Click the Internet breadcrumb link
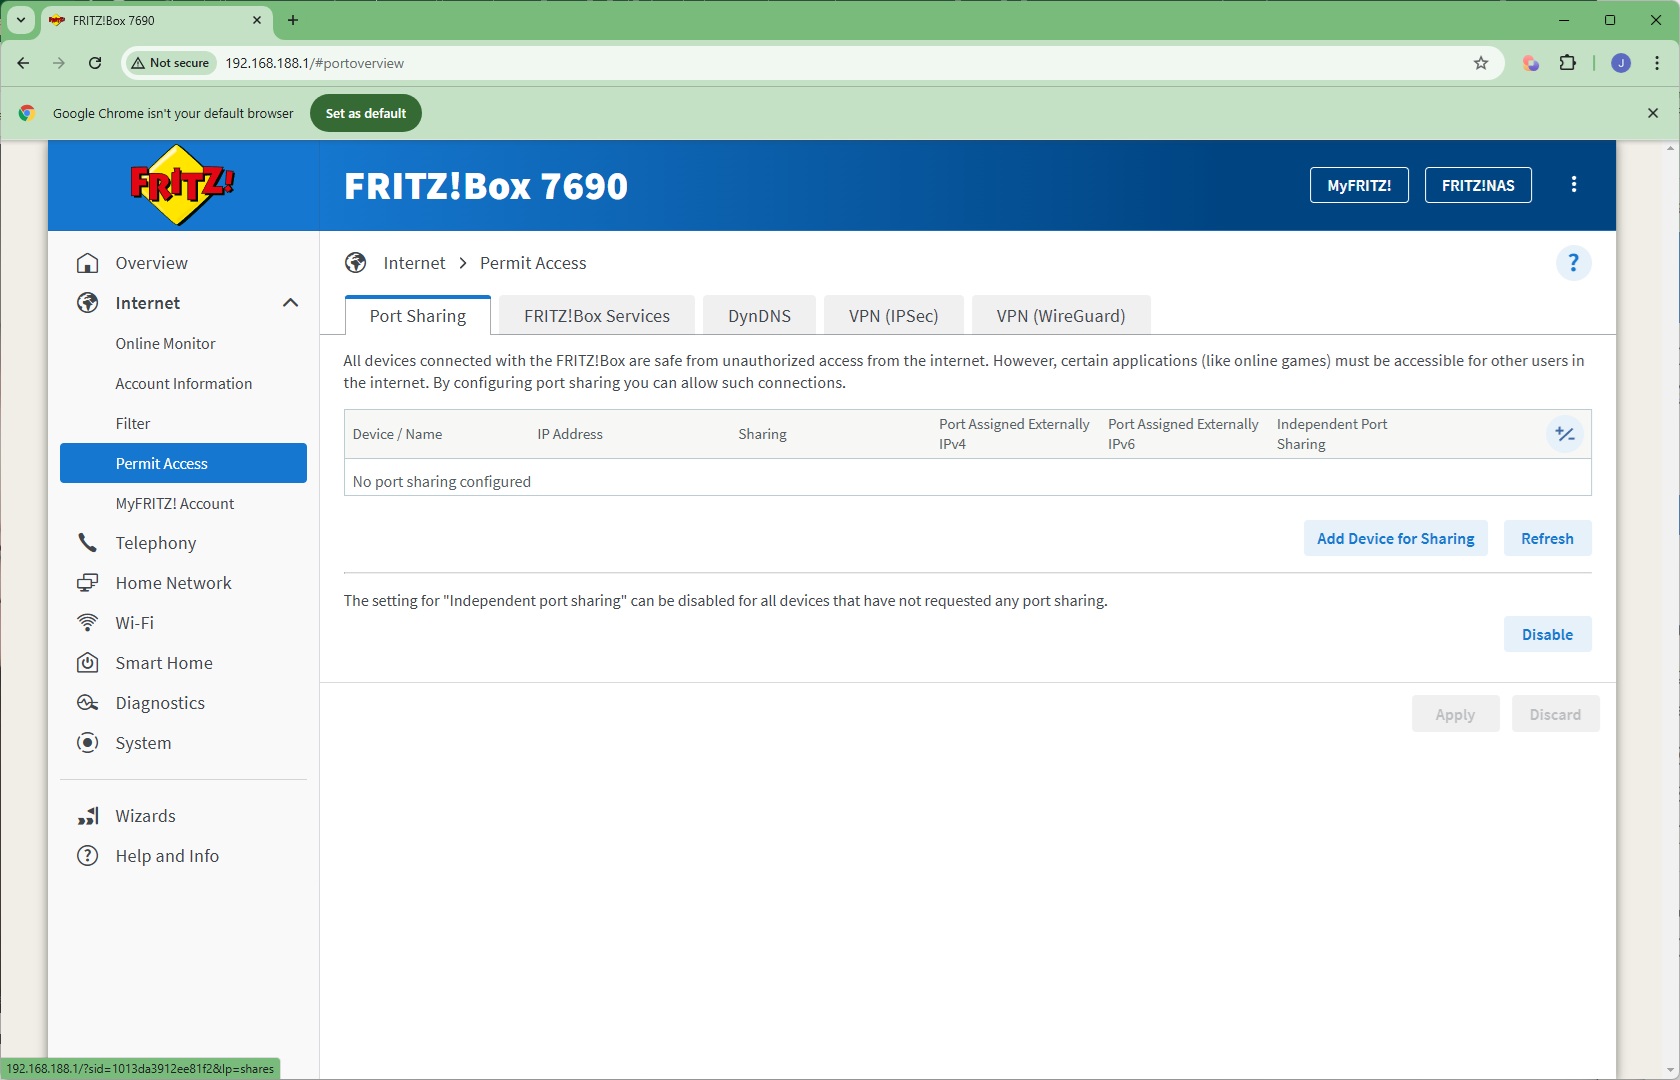 point(414,263)
